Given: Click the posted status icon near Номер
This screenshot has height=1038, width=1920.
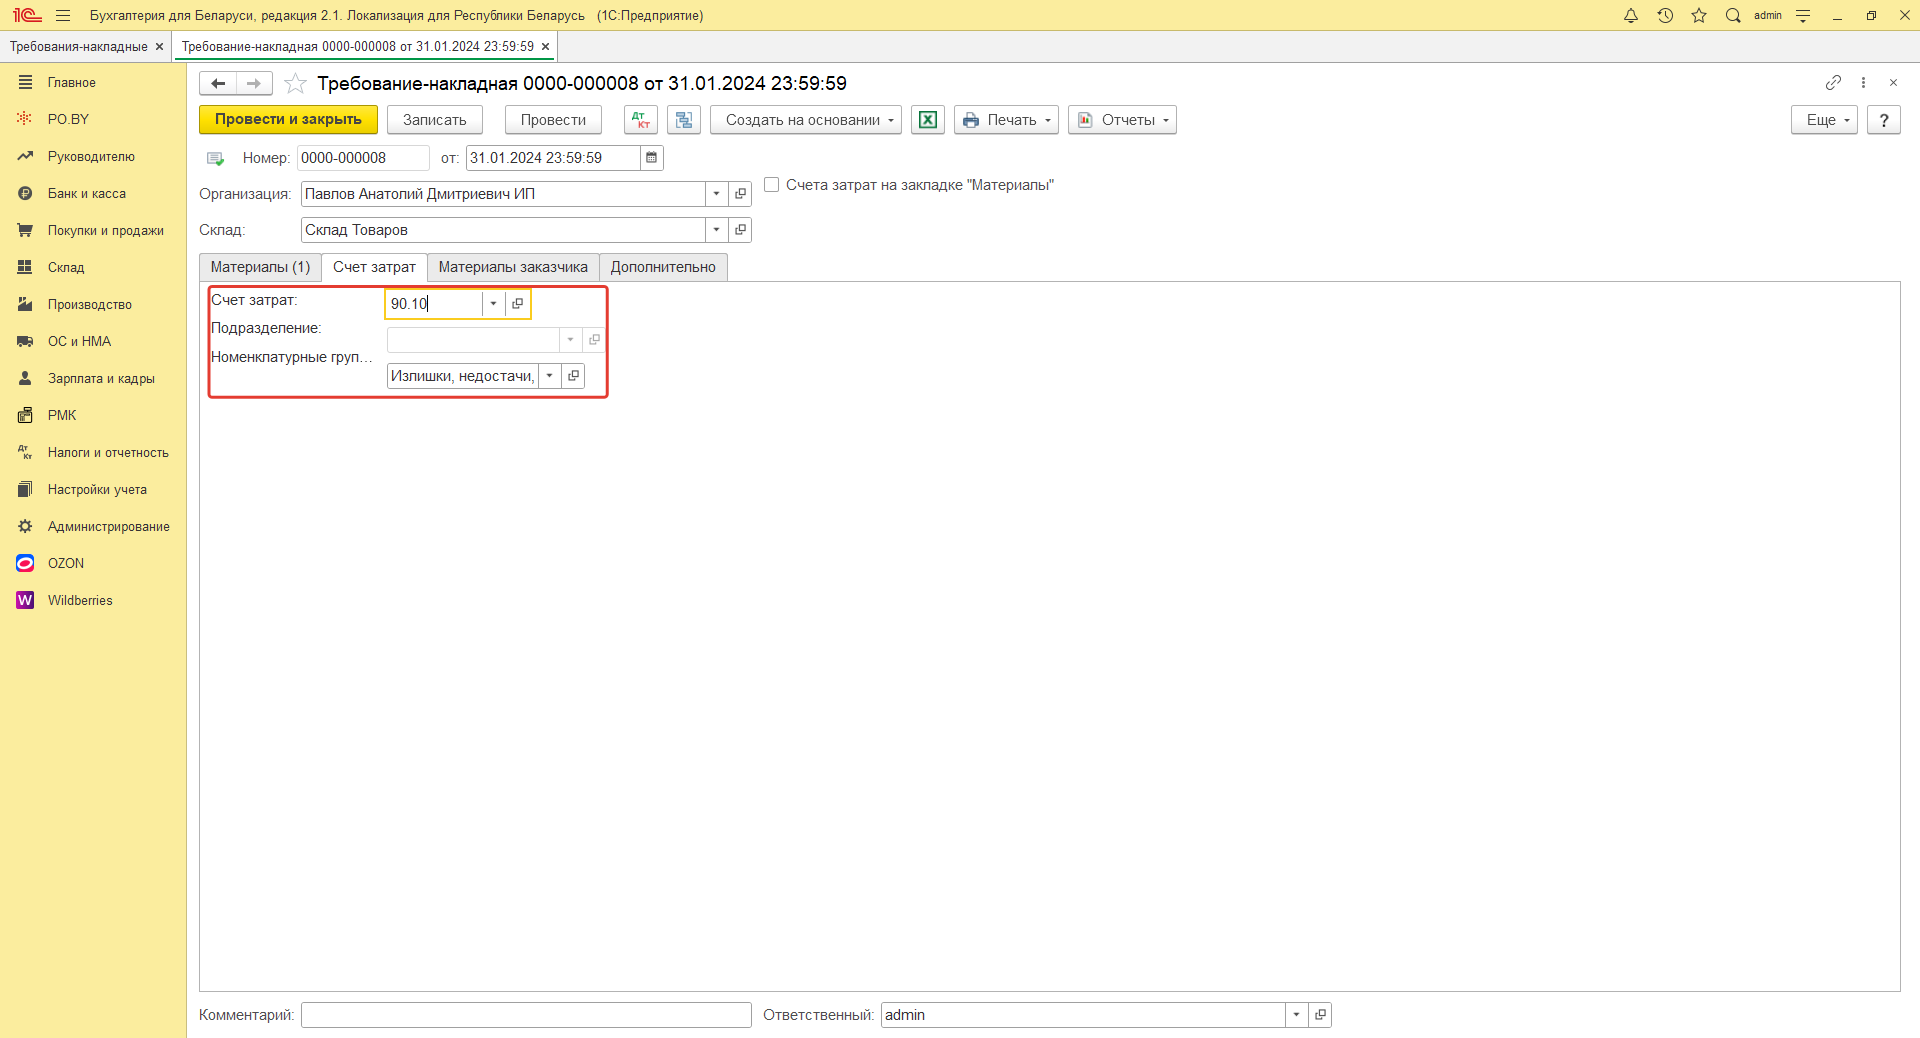Looking at the screenshot, I should (x=215, y=158).
